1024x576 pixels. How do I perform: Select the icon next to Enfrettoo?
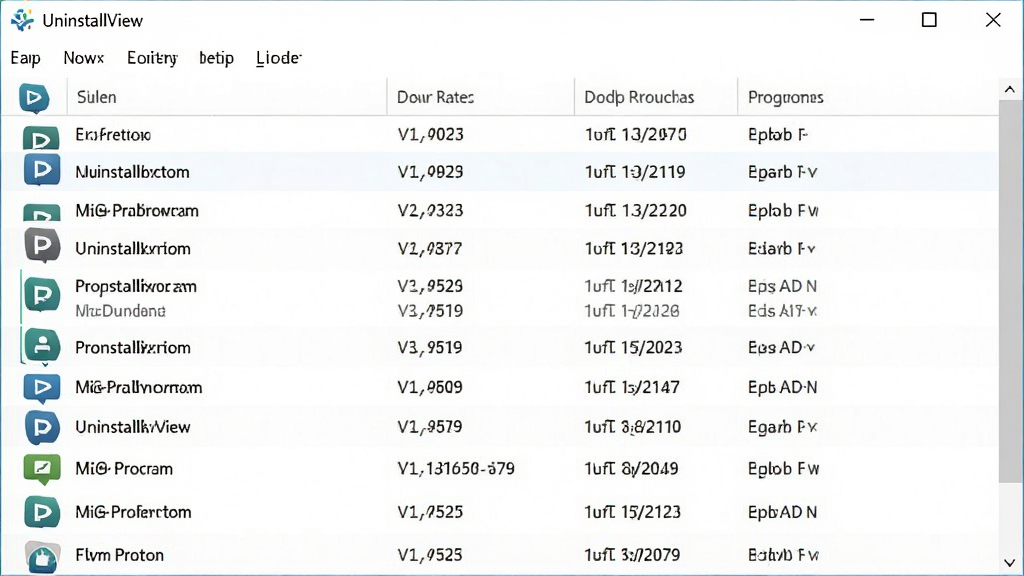tap(41, 138)
